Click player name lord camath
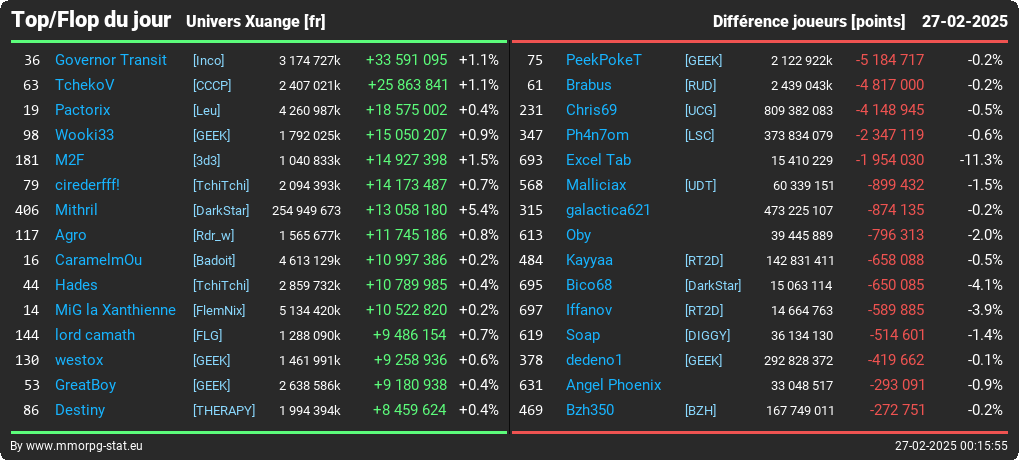Screen dimensions: 1019x460 click(95, 335)
